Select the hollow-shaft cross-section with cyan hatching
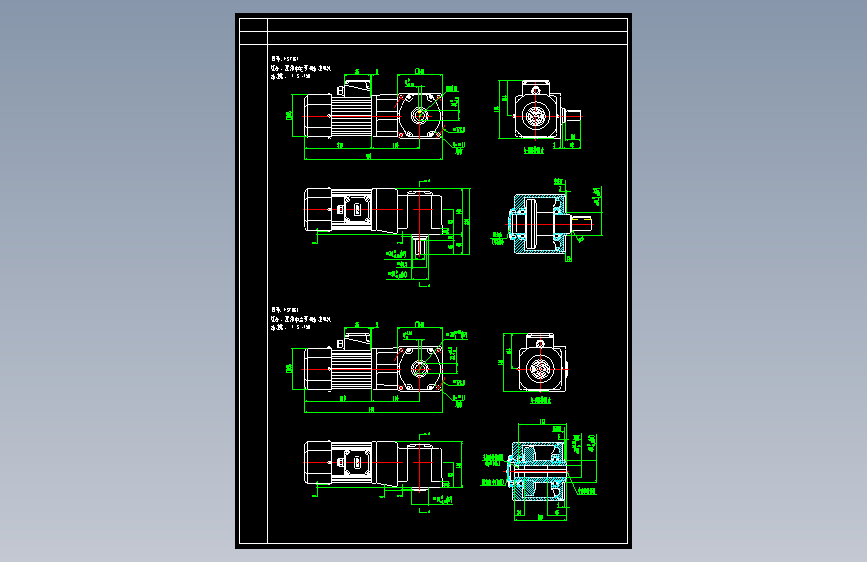Image resolution: width=867 pixels, height=562 pixels. tap(539, 471)
